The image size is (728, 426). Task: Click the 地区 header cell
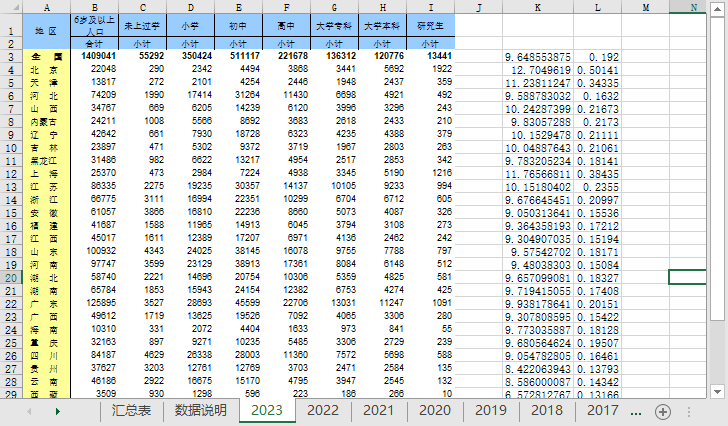[46, 31]
